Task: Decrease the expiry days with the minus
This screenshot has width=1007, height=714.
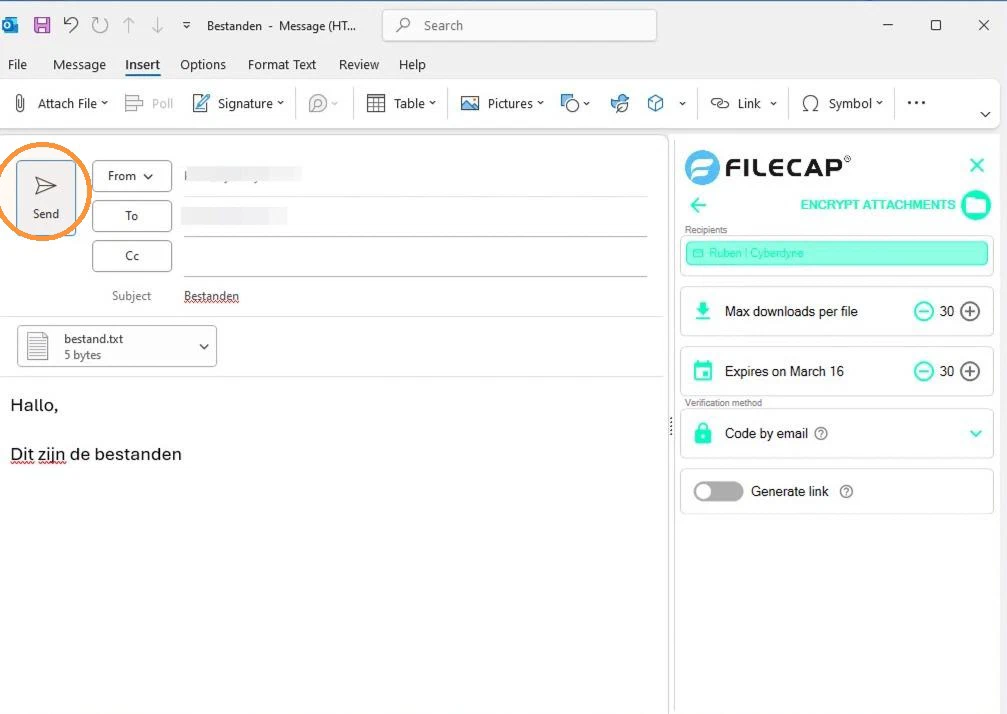Action: pyautogui.click(x=924, y=371)
